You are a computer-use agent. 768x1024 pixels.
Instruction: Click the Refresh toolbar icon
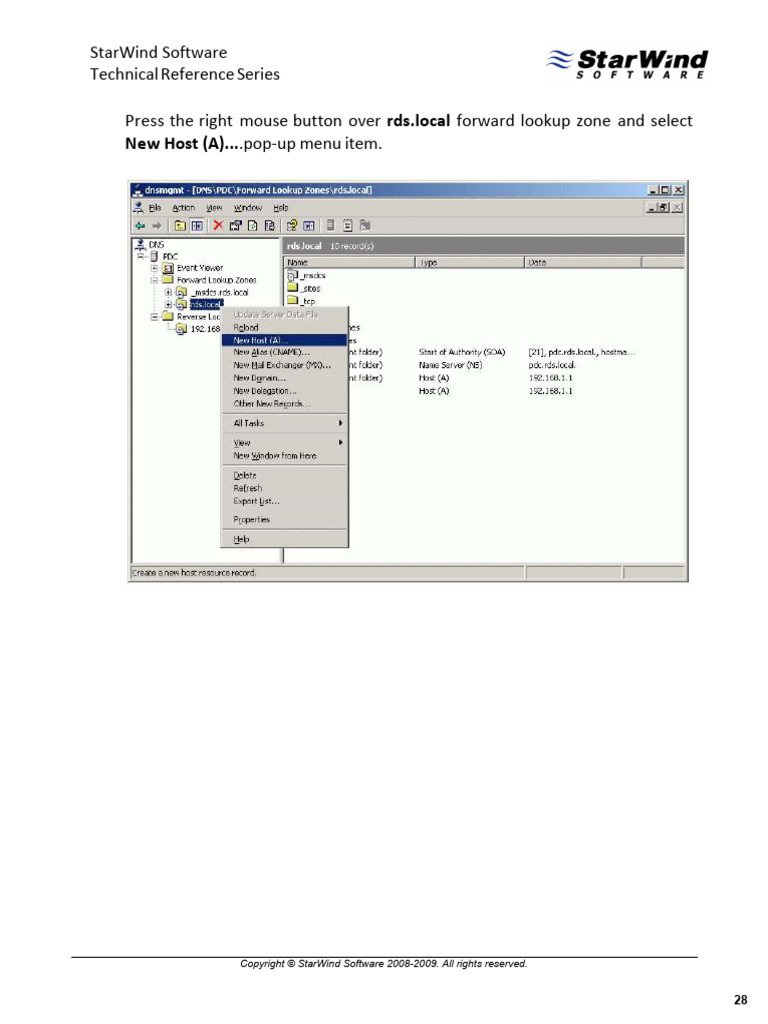click(x=253, y=226)
